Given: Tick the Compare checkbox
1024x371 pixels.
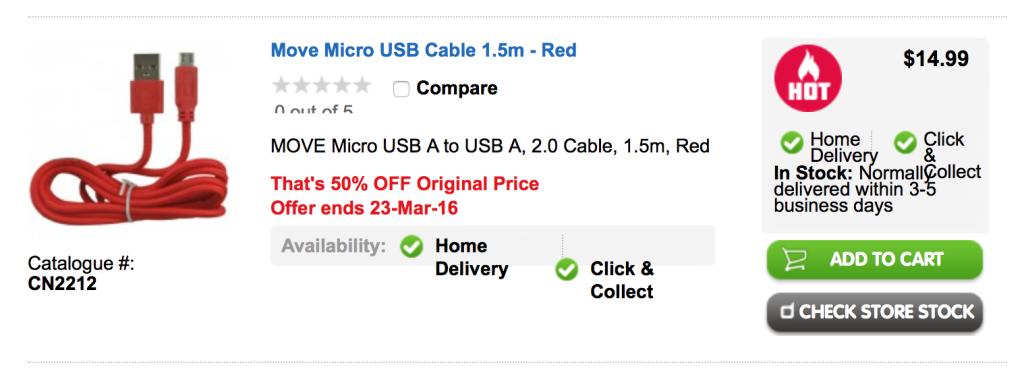Looking at the screenshot, I should 401,89.
